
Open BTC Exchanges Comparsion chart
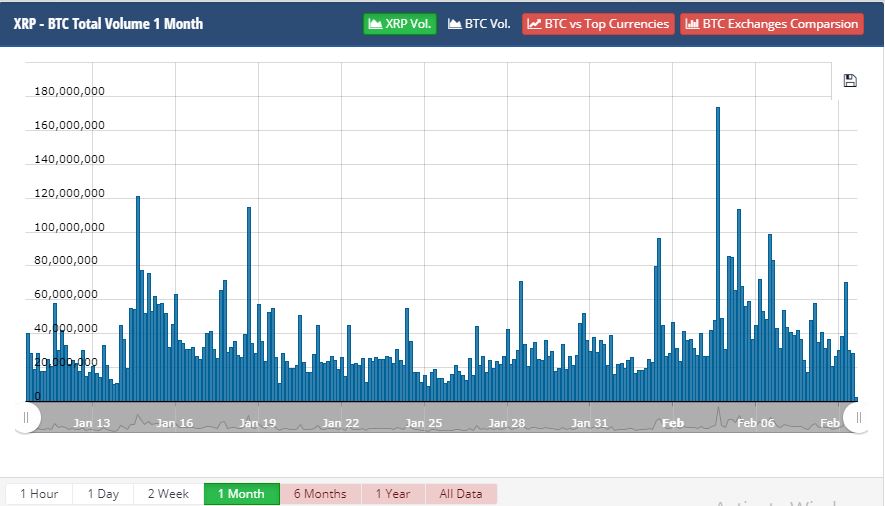(x=771, y=24)
